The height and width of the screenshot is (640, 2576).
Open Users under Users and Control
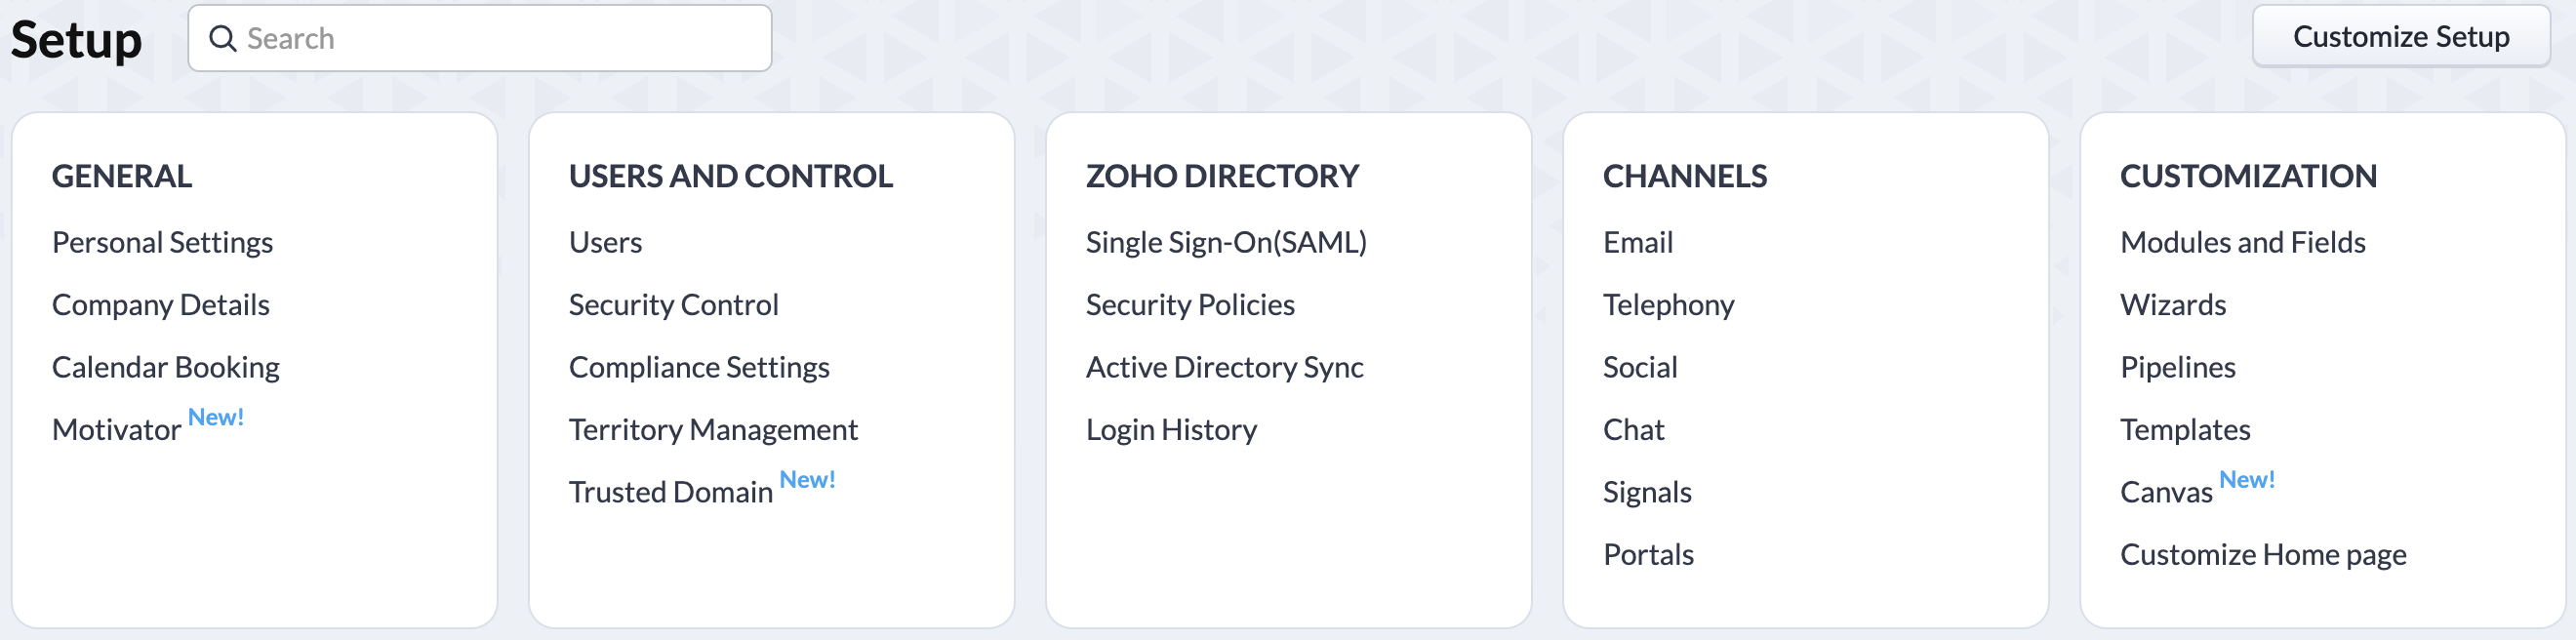tap(605, 242)
